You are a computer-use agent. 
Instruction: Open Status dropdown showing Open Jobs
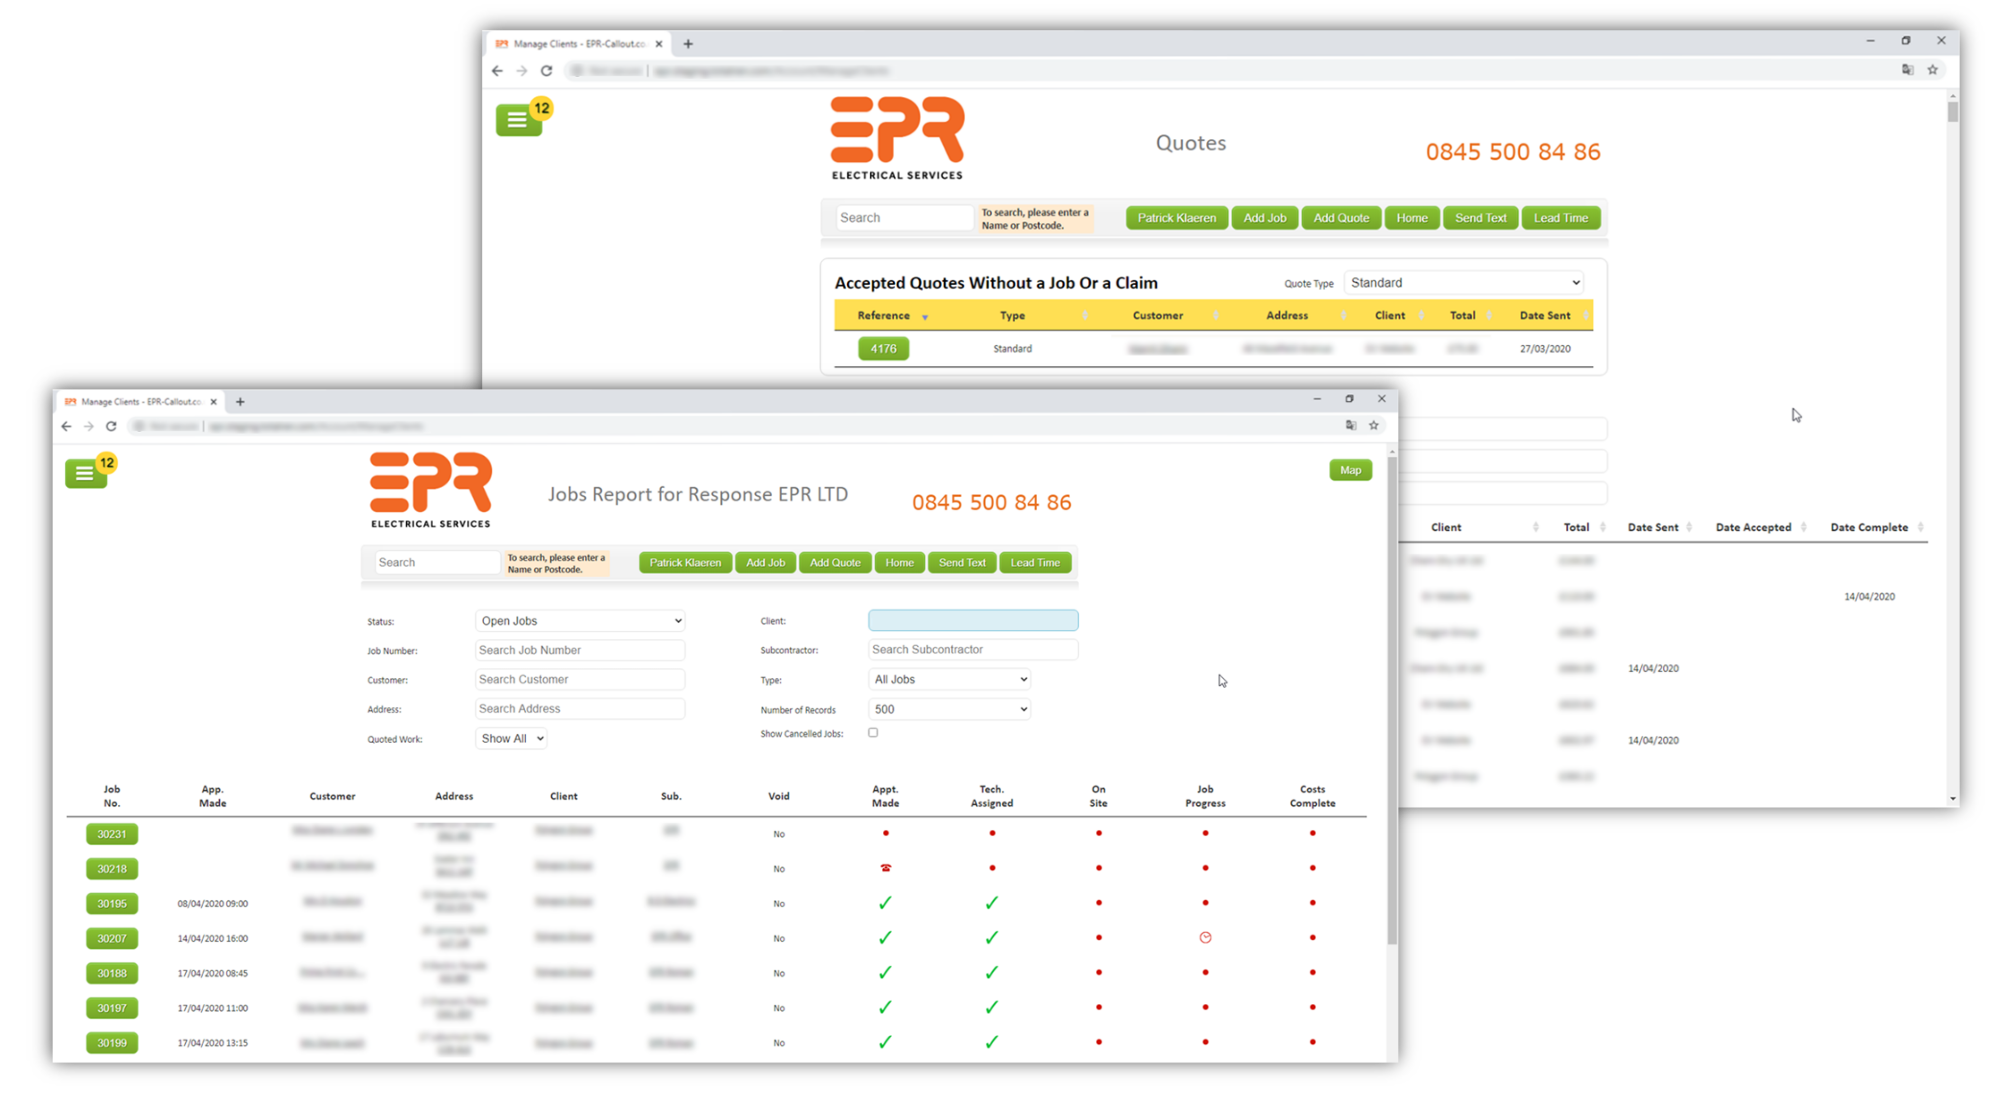(580, 621)
